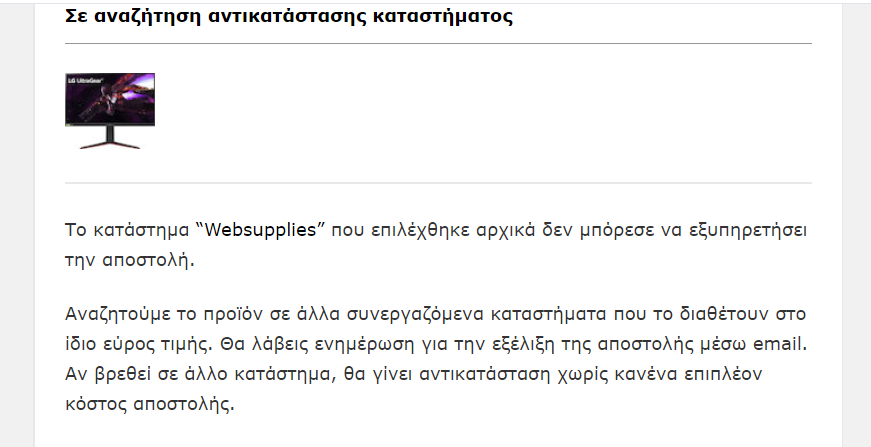Click the divider line below the product image
This screenshot has height=447, width=871.
point(438,183)
